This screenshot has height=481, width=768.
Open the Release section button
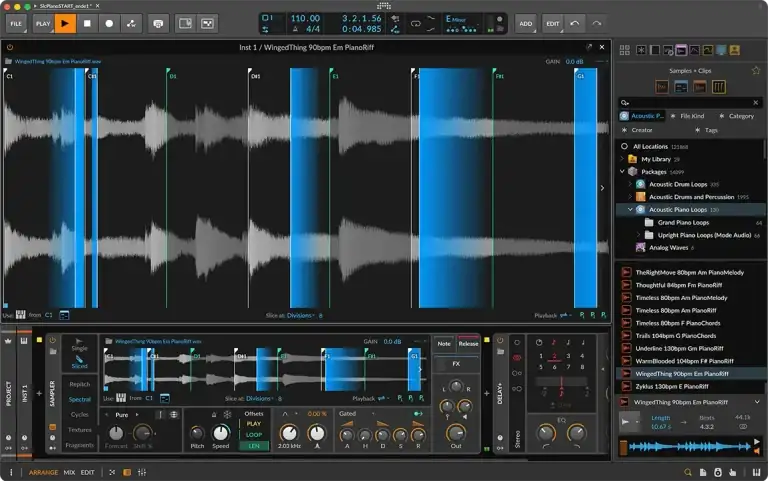(x=468, y=343)
